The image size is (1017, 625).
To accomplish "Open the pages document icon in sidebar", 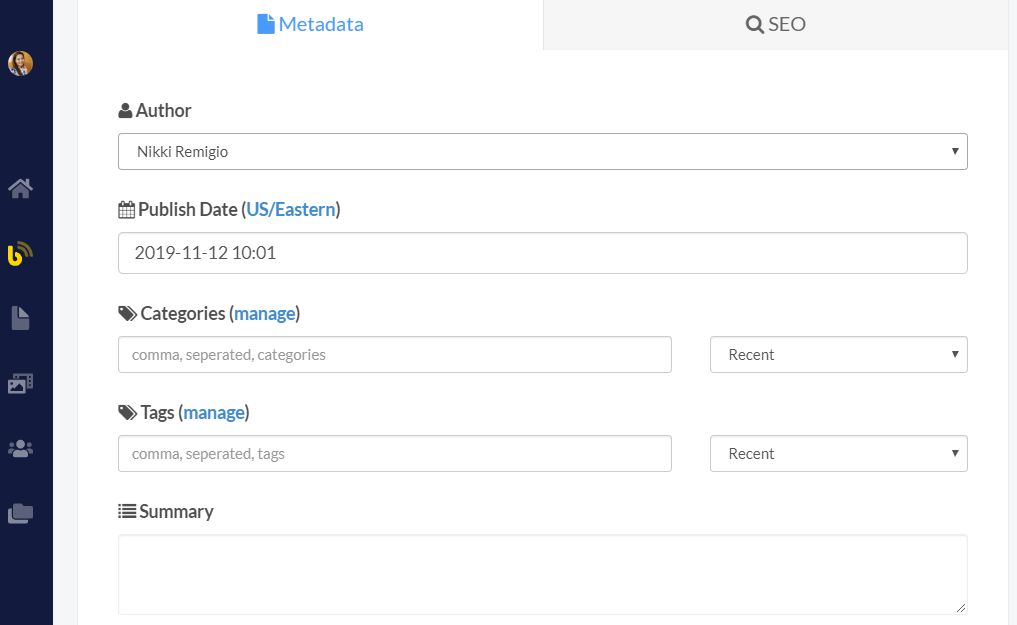I will (21, 319).
